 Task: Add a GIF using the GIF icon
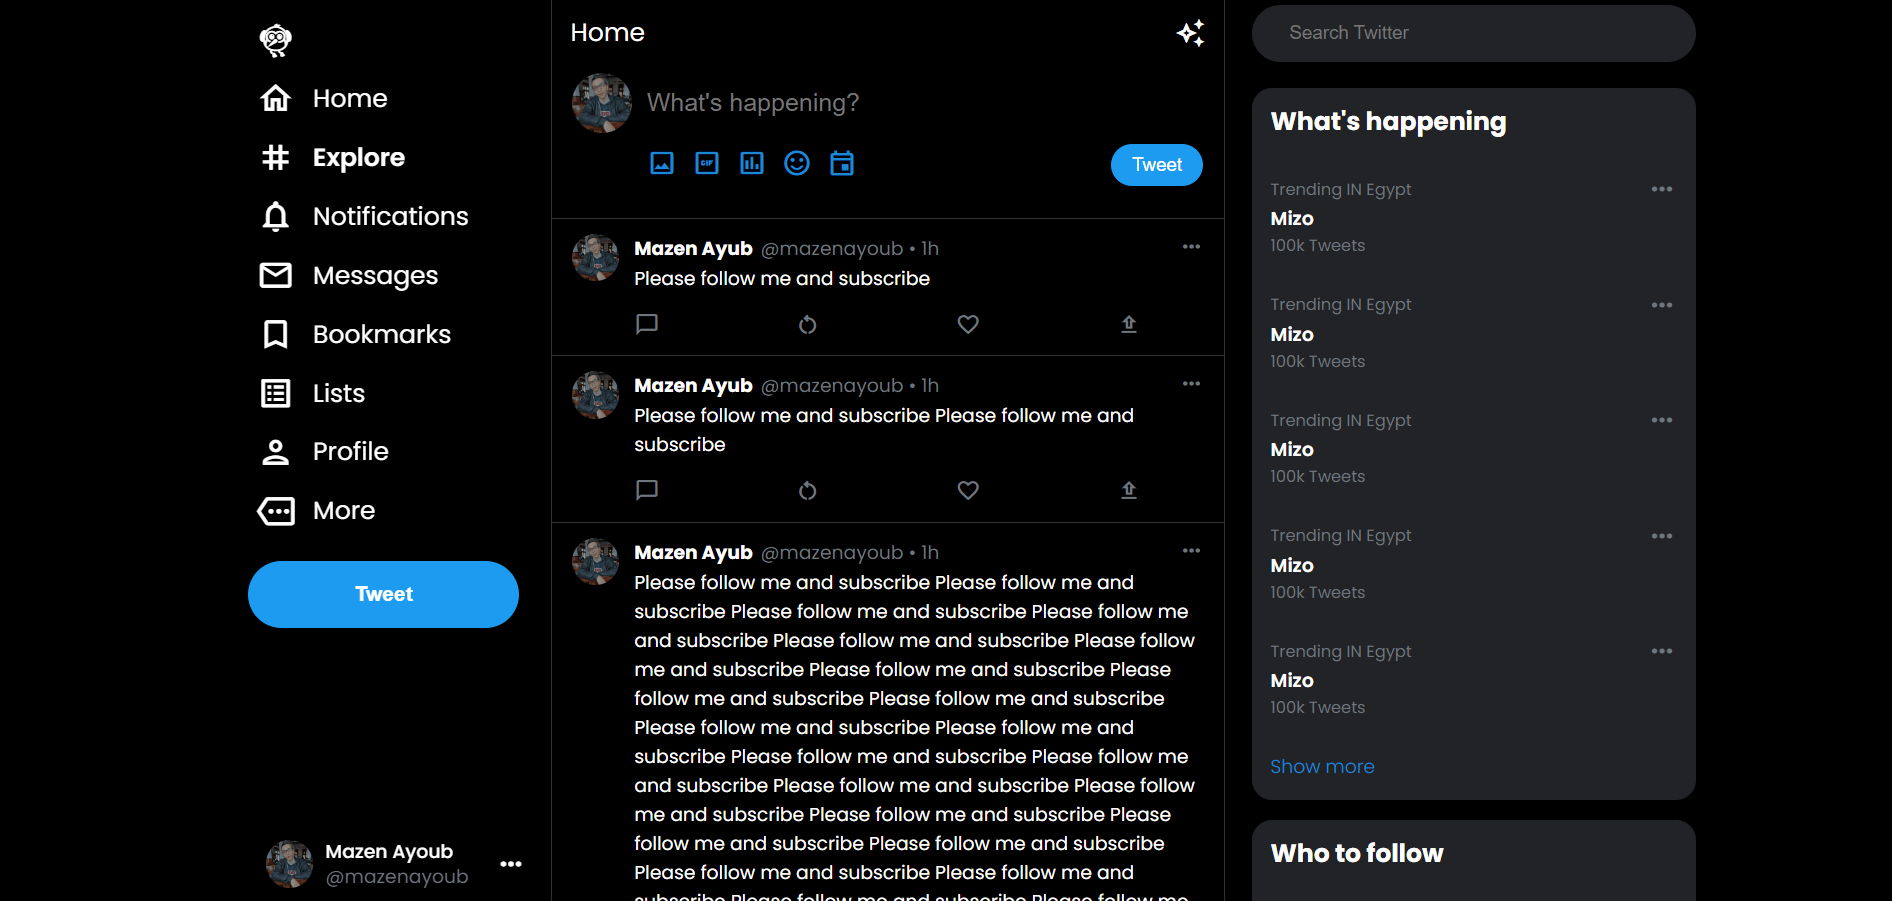707,163
